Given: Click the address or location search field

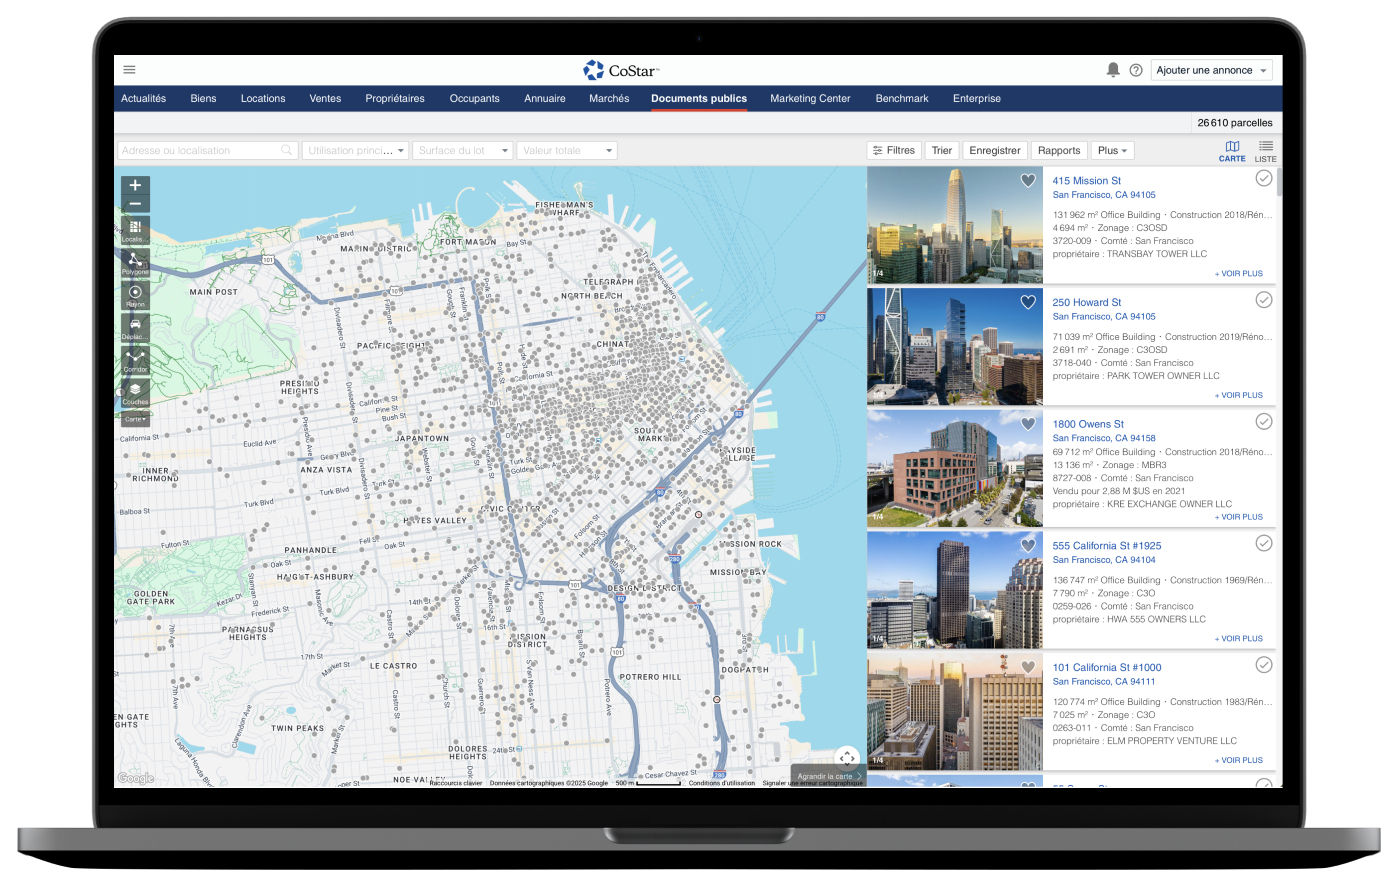Looking at the screenshot, I should pos(200,151).
